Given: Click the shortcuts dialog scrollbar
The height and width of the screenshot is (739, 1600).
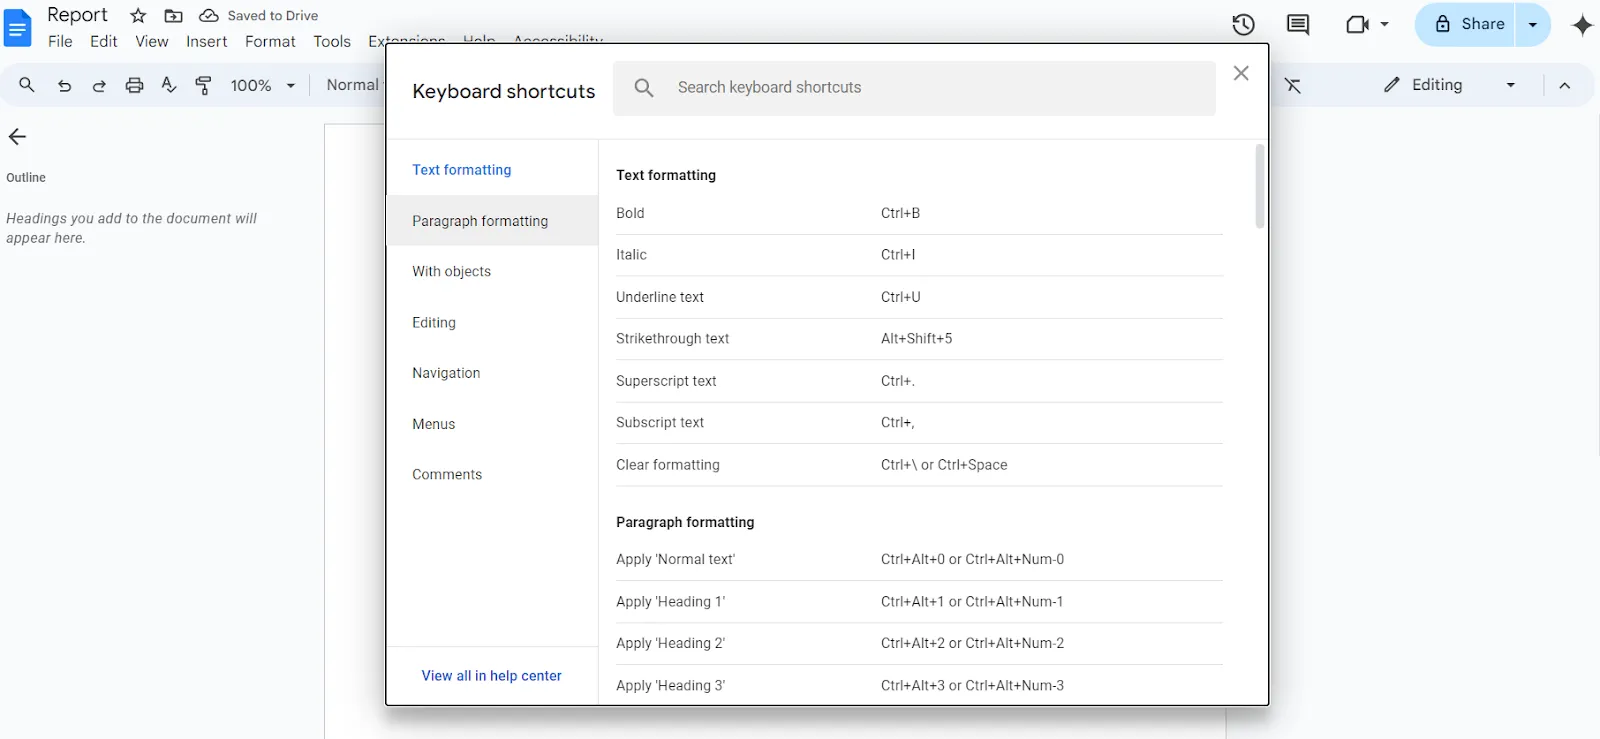Looking at the screenshot, I should pos(1259,186).
